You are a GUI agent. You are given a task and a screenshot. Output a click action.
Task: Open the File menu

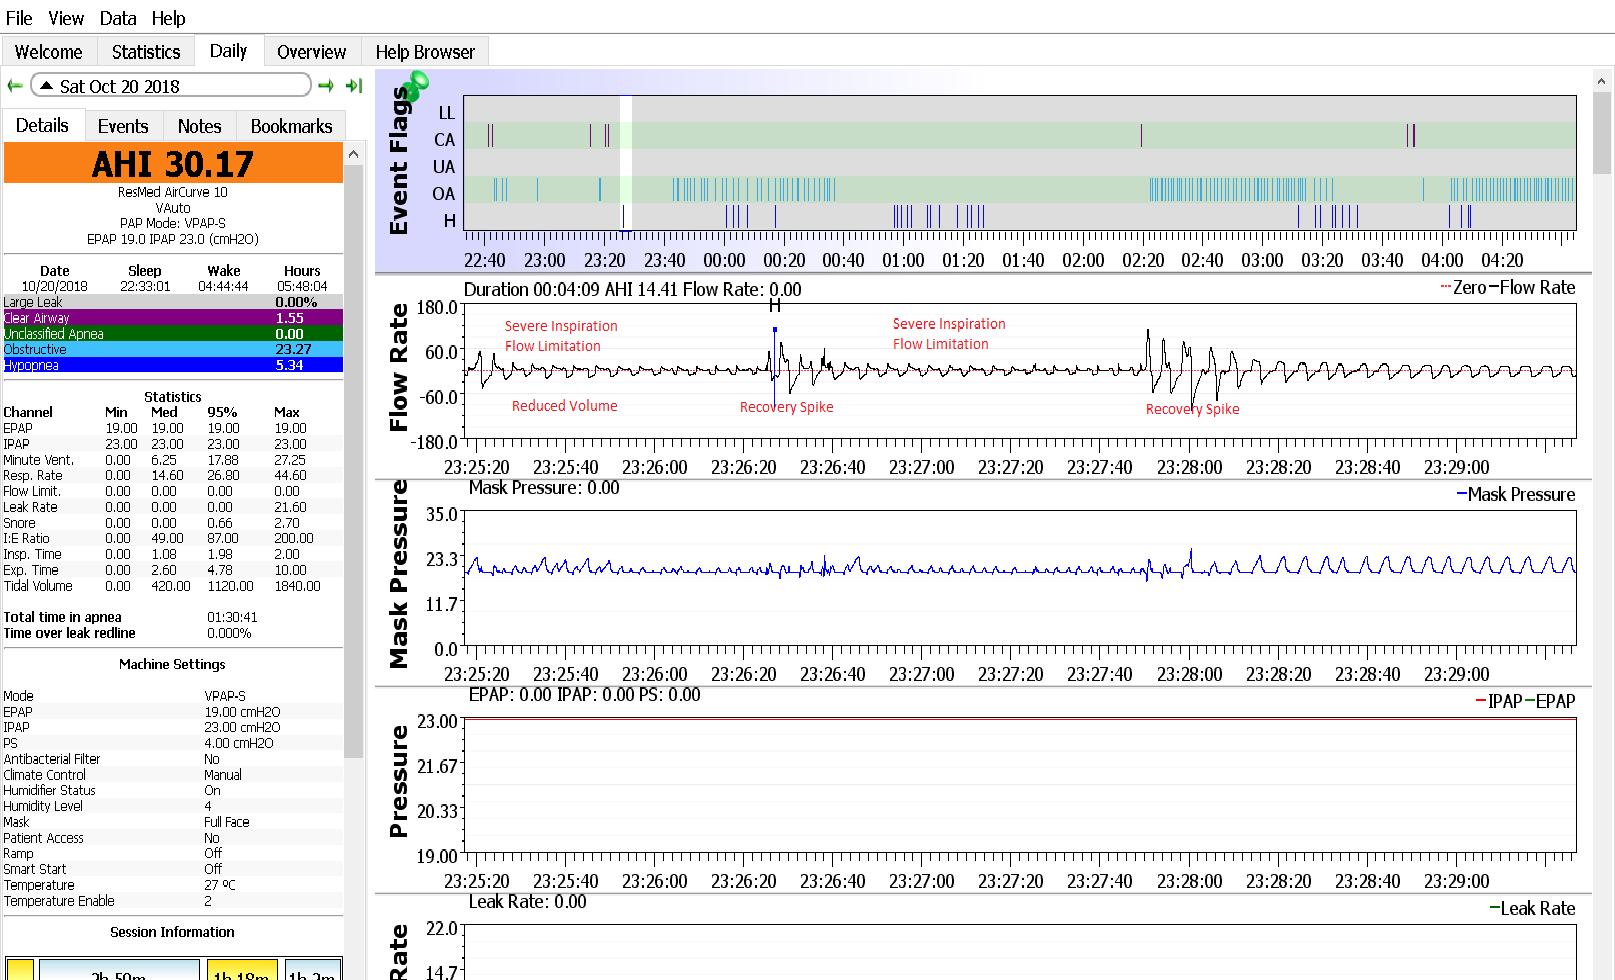[19, 18]
